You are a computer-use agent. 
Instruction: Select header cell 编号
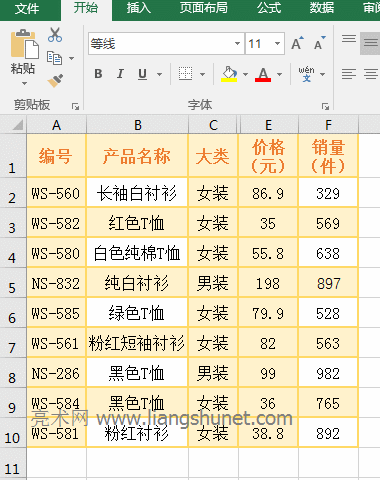tap(56, 156)
